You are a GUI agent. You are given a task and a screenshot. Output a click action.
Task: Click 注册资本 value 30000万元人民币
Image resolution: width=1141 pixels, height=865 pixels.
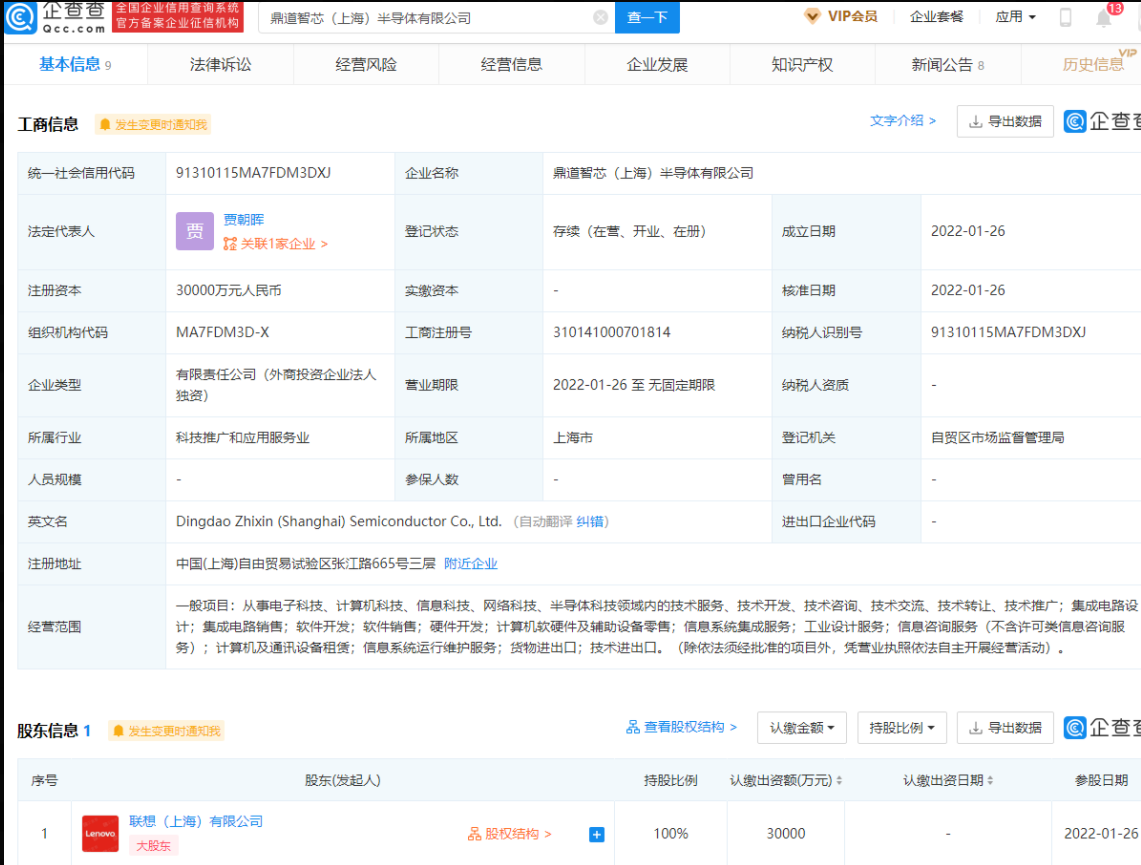(x=228, y=290)
